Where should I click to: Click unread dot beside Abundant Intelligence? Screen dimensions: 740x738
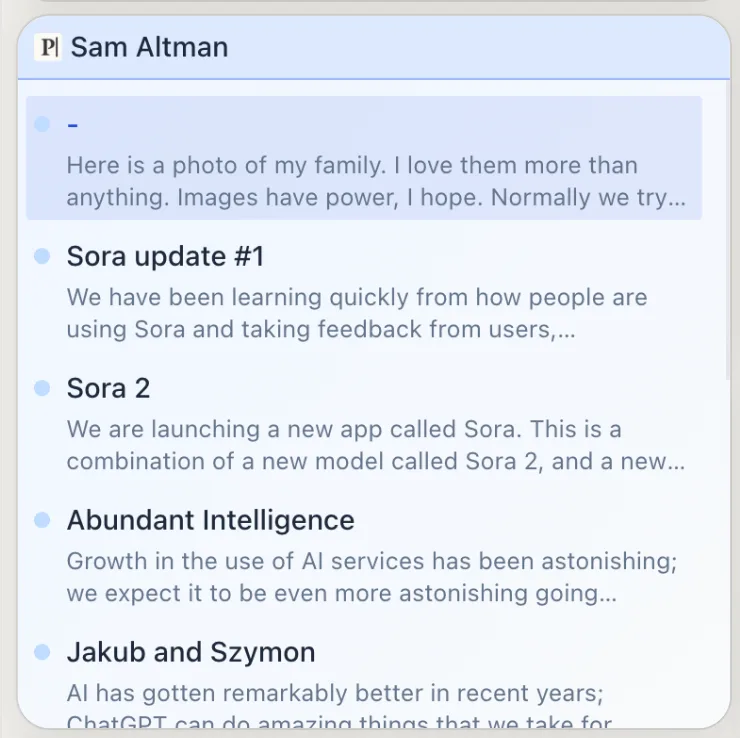(x=42, y=520)
